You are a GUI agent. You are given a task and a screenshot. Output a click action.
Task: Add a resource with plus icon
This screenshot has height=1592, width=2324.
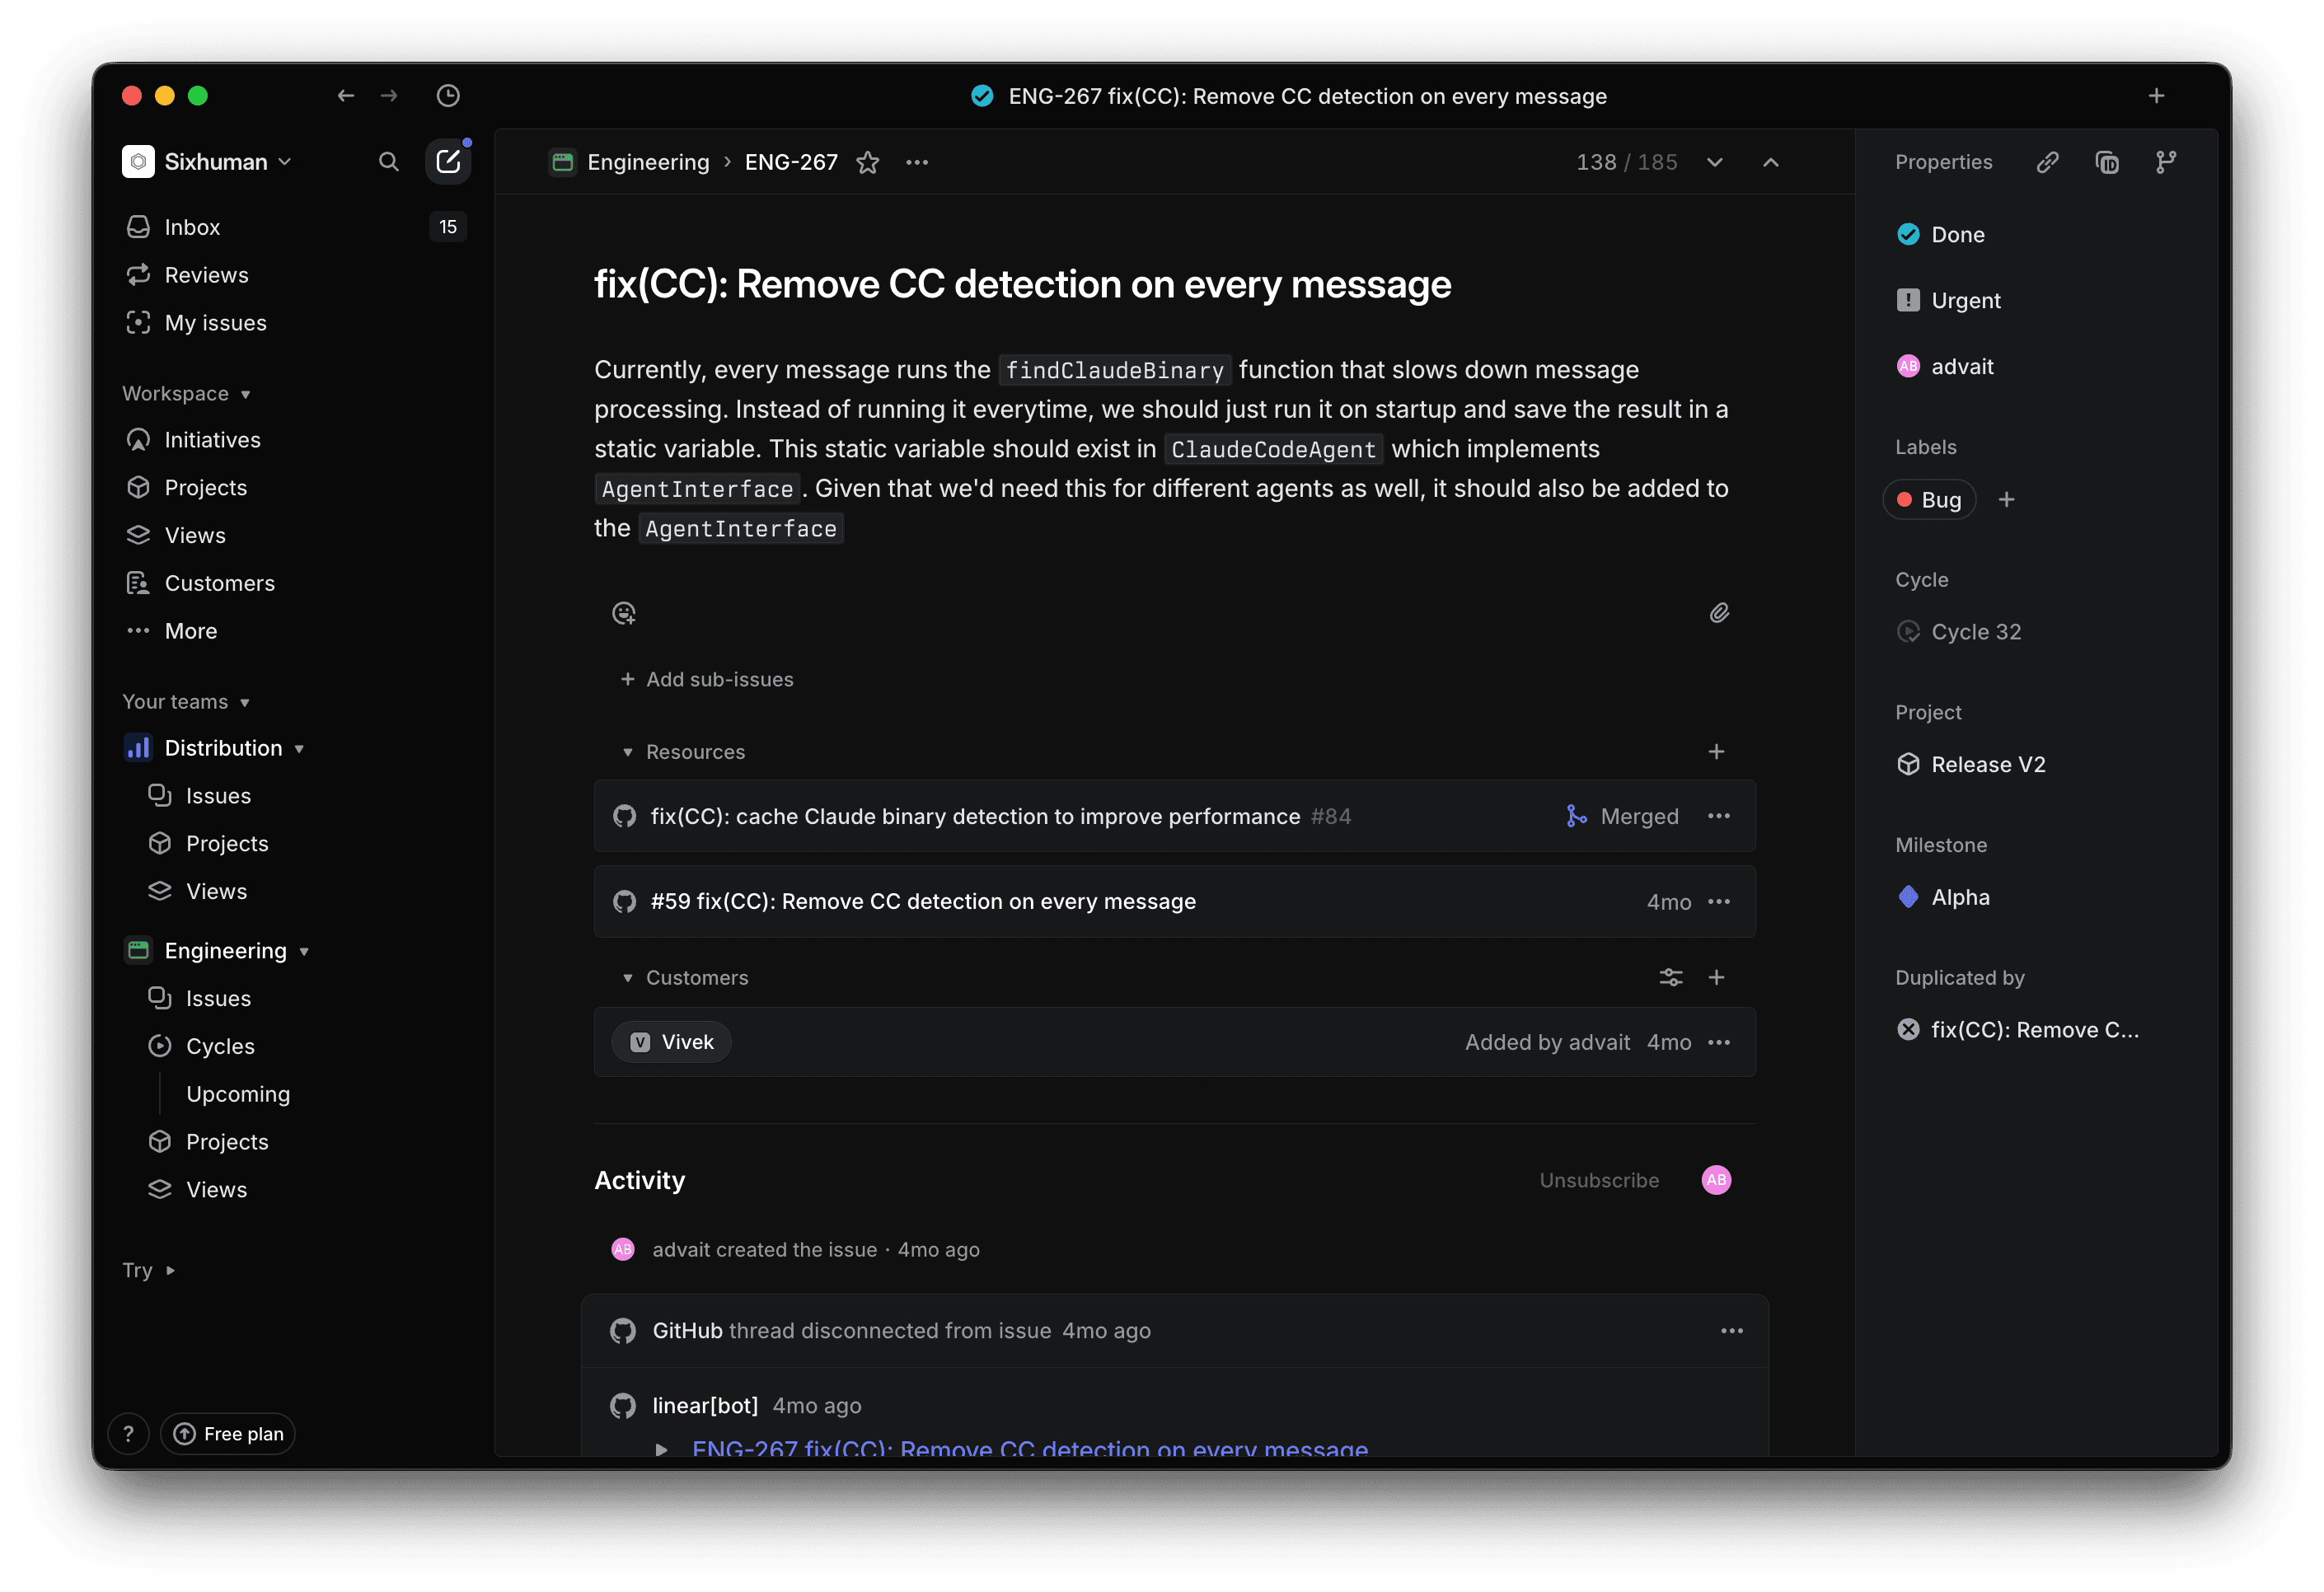coord(1716,752)
